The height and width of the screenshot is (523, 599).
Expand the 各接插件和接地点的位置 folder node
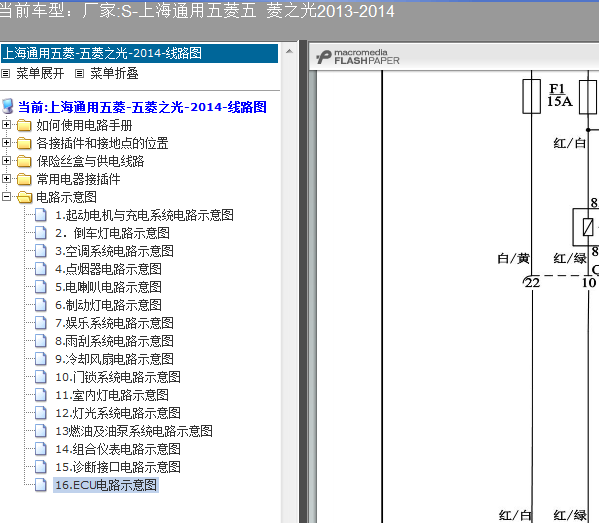(x=6, y=142)
